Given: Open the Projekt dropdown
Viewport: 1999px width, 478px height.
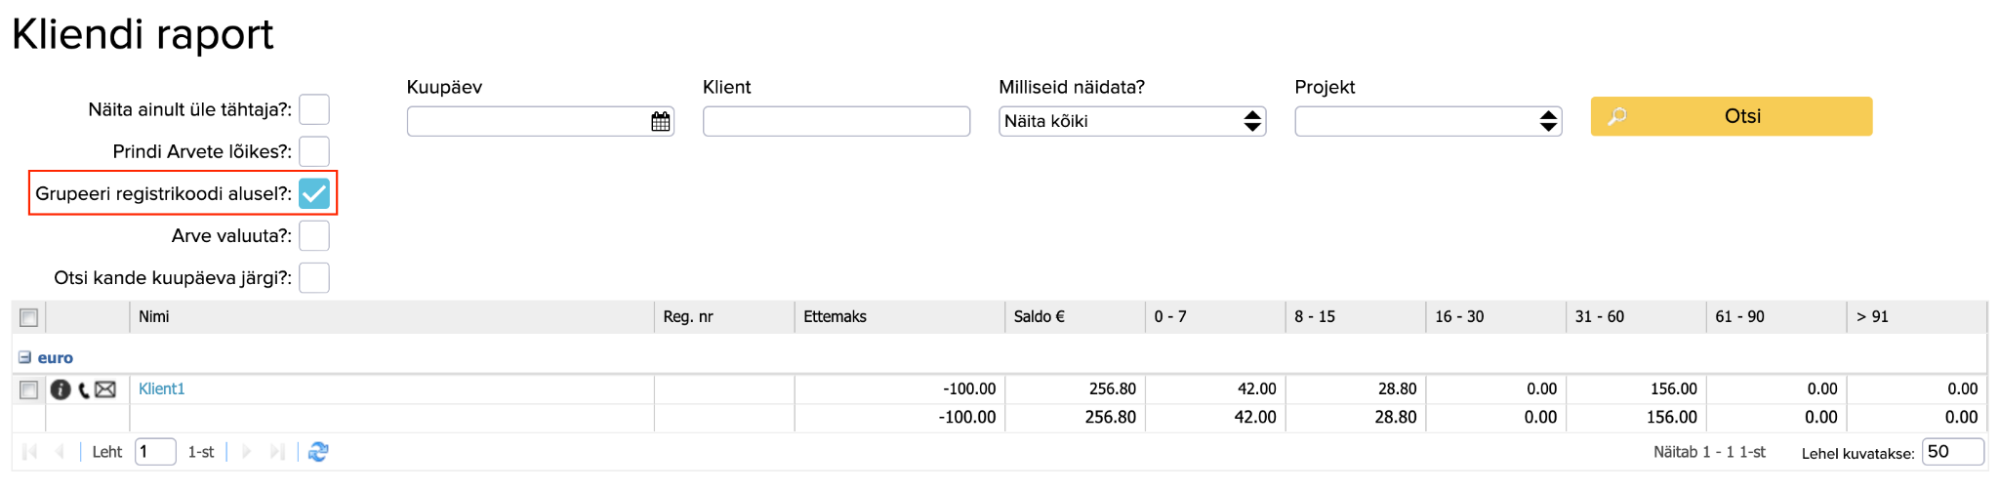Looking at the screenshot, I should 1427,122.
